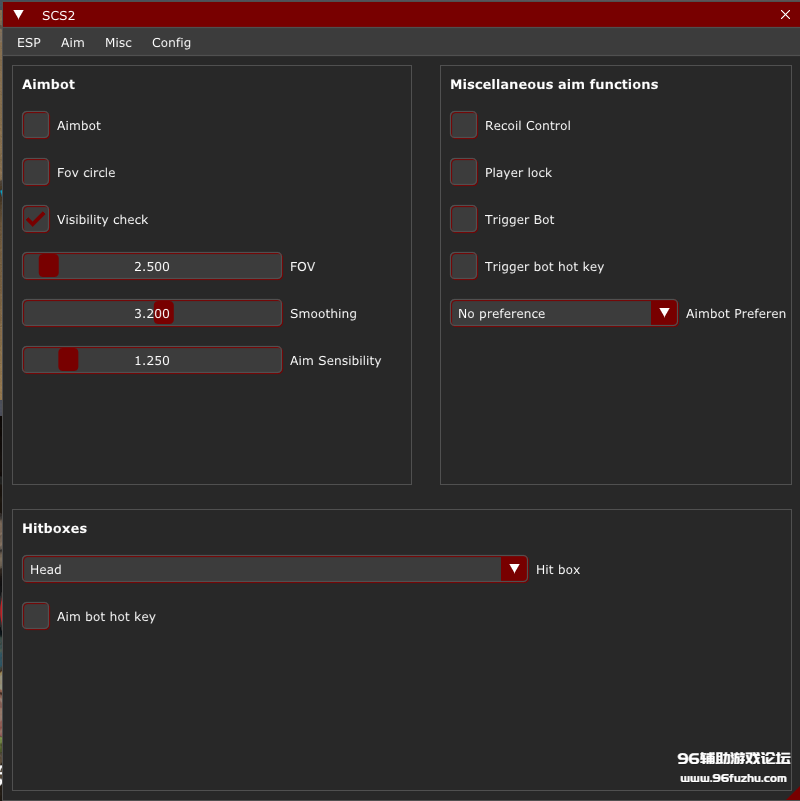
Task: Collapse the SCS2 window with the title triangle
Action: (18, 15)
